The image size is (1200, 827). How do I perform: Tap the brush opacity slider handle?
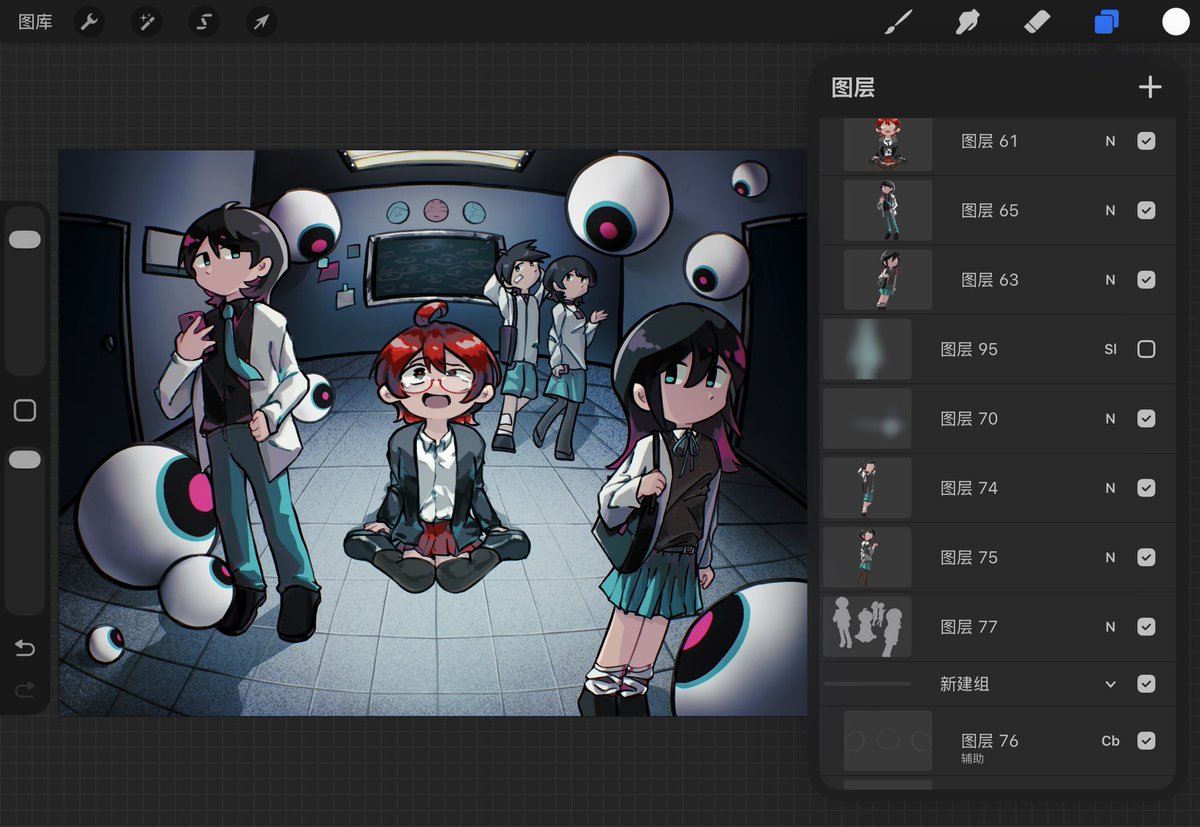click(25, 459)
